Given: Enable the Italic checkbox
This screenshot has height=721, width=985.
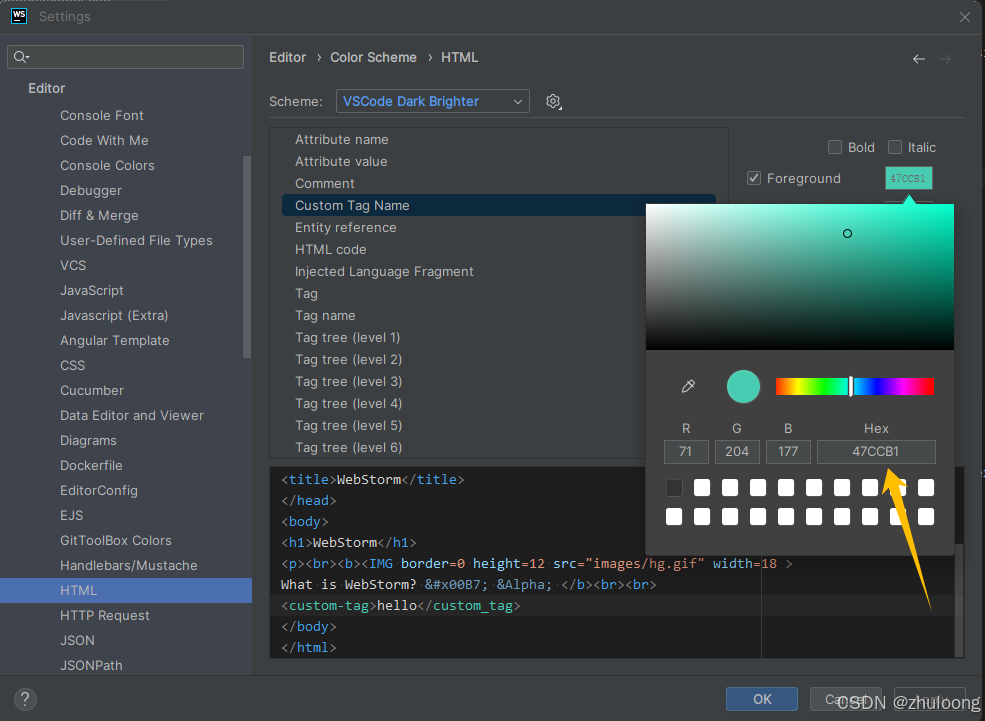Looking at the screenshot, I should click(895, 147).
